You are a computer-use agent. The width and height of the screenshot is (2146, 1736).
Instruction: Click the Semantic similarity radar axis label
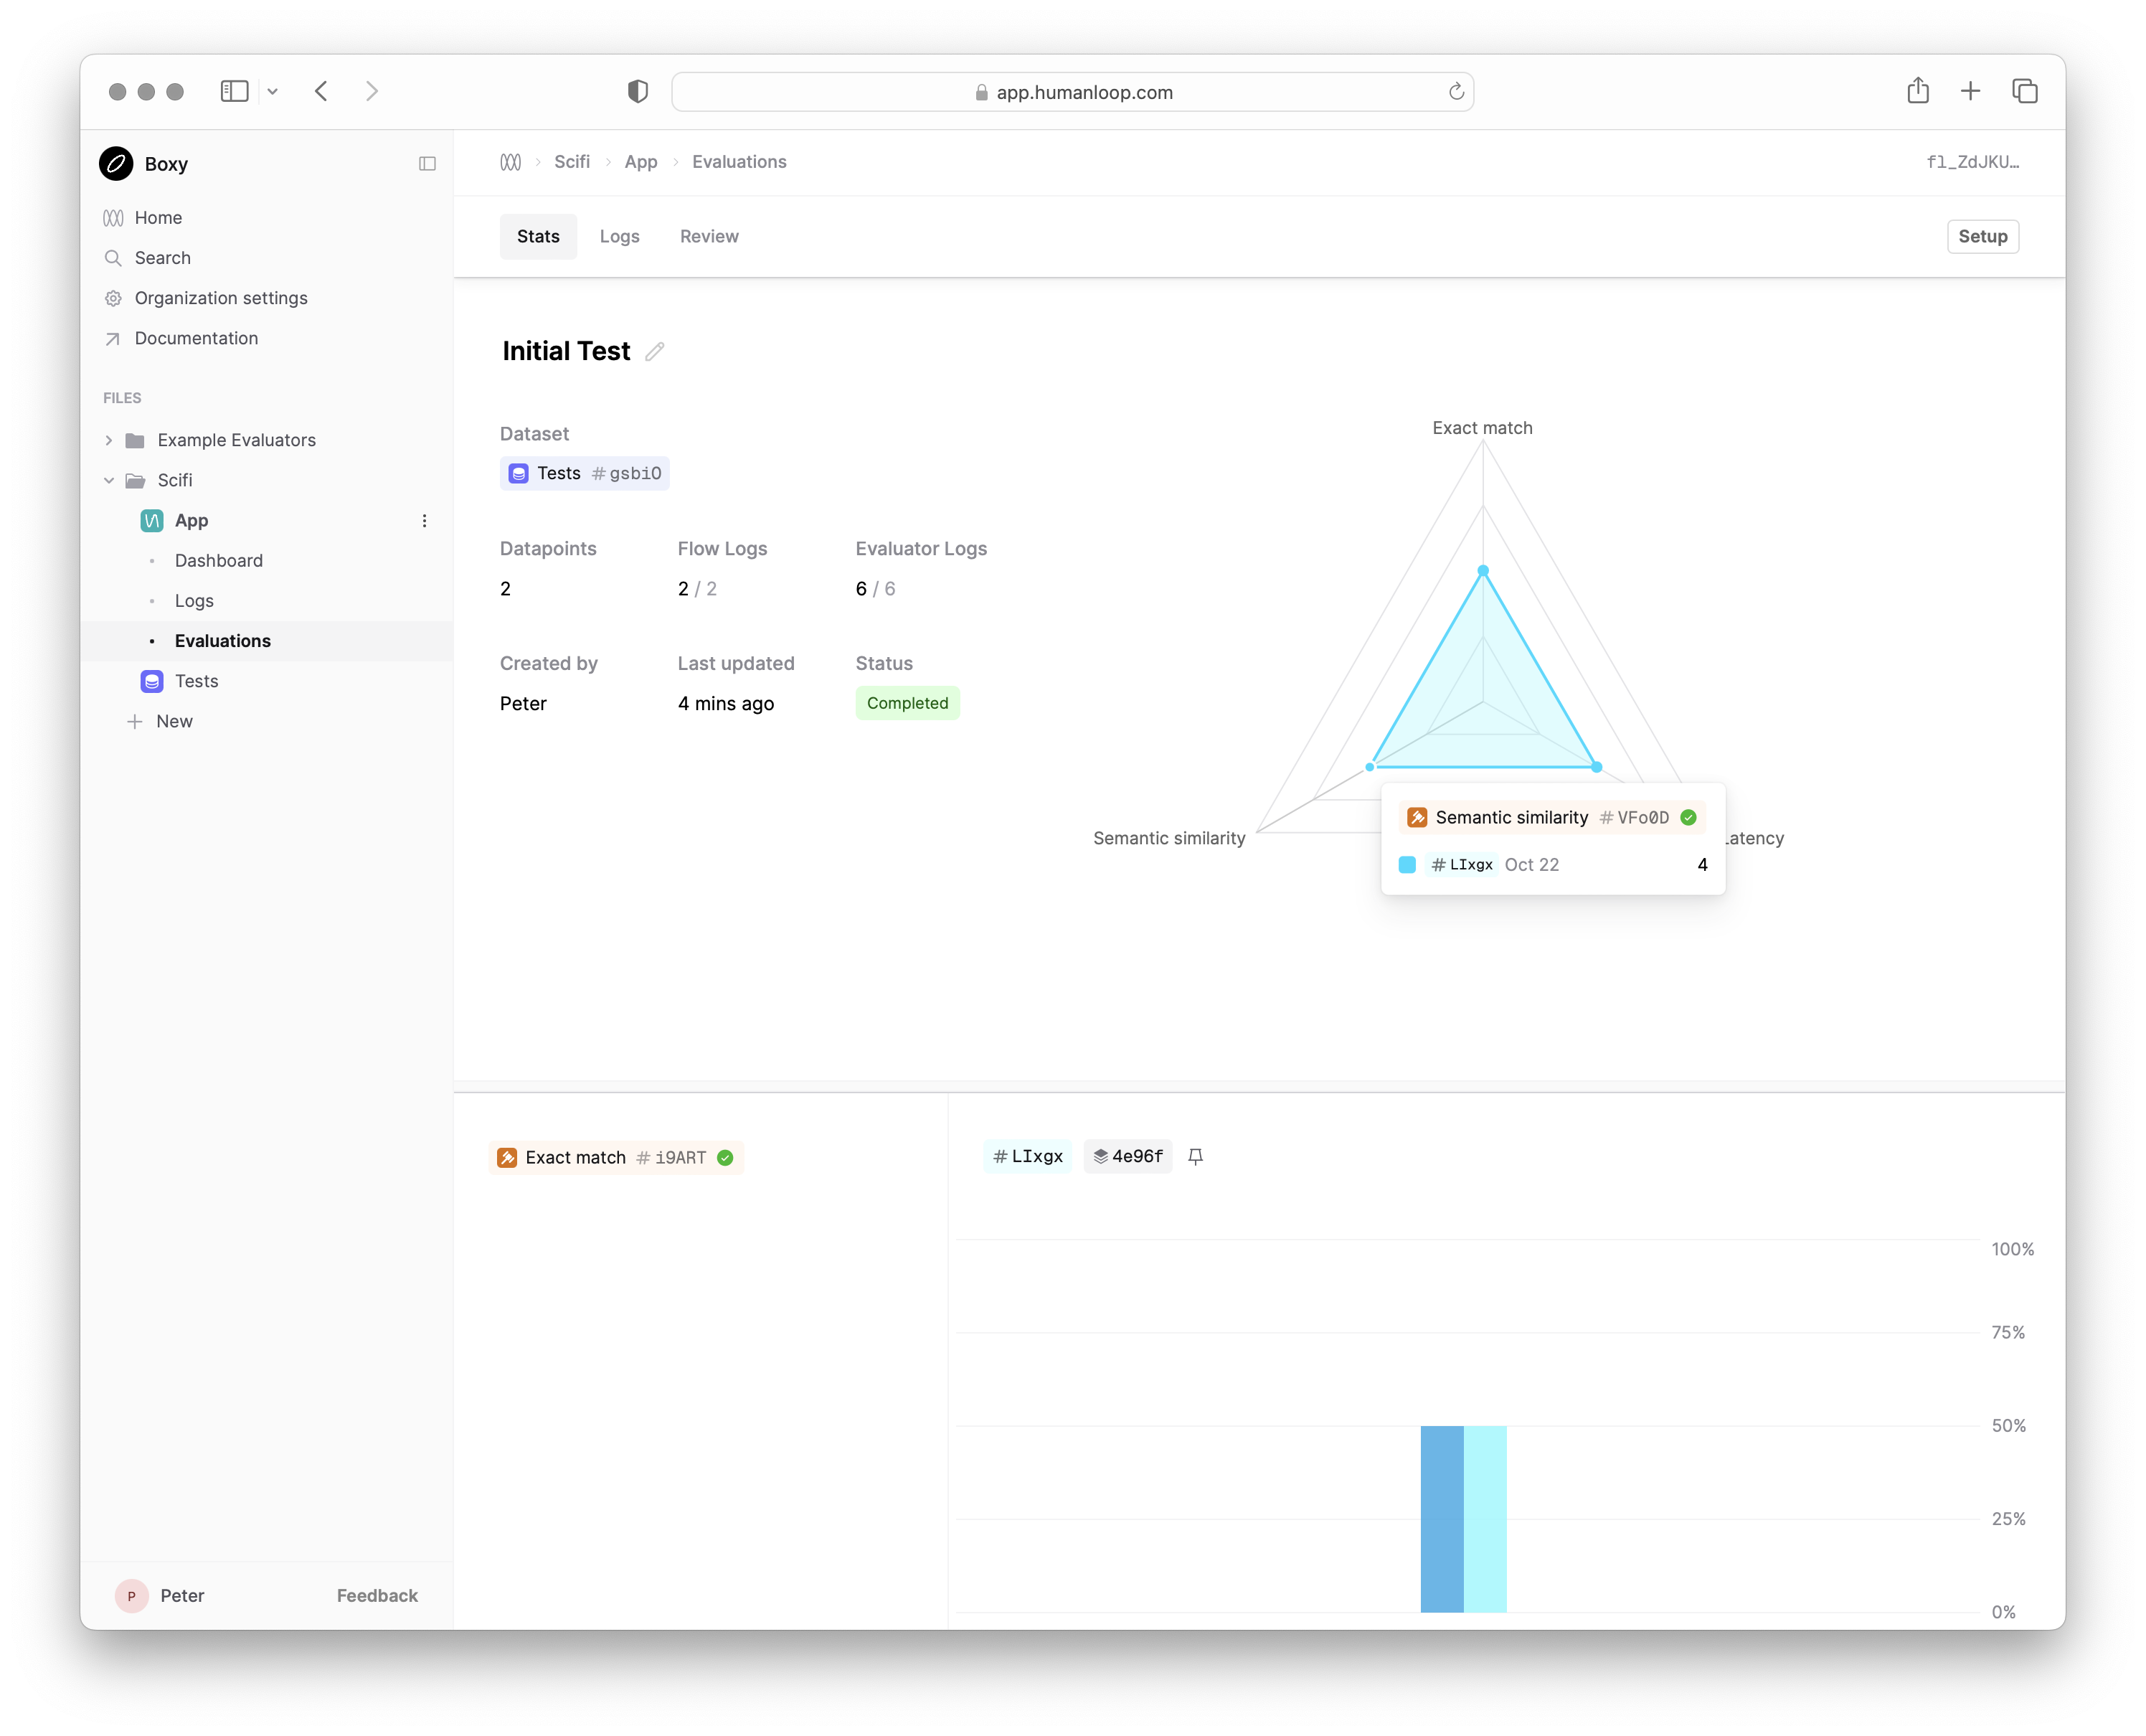(1169, 838)
